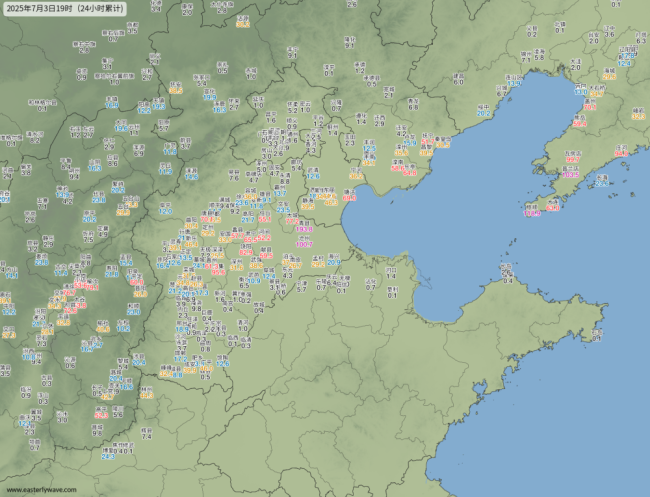Click the 103.5 magenta station value
The image size is (650, 497).
coord(570,175)
